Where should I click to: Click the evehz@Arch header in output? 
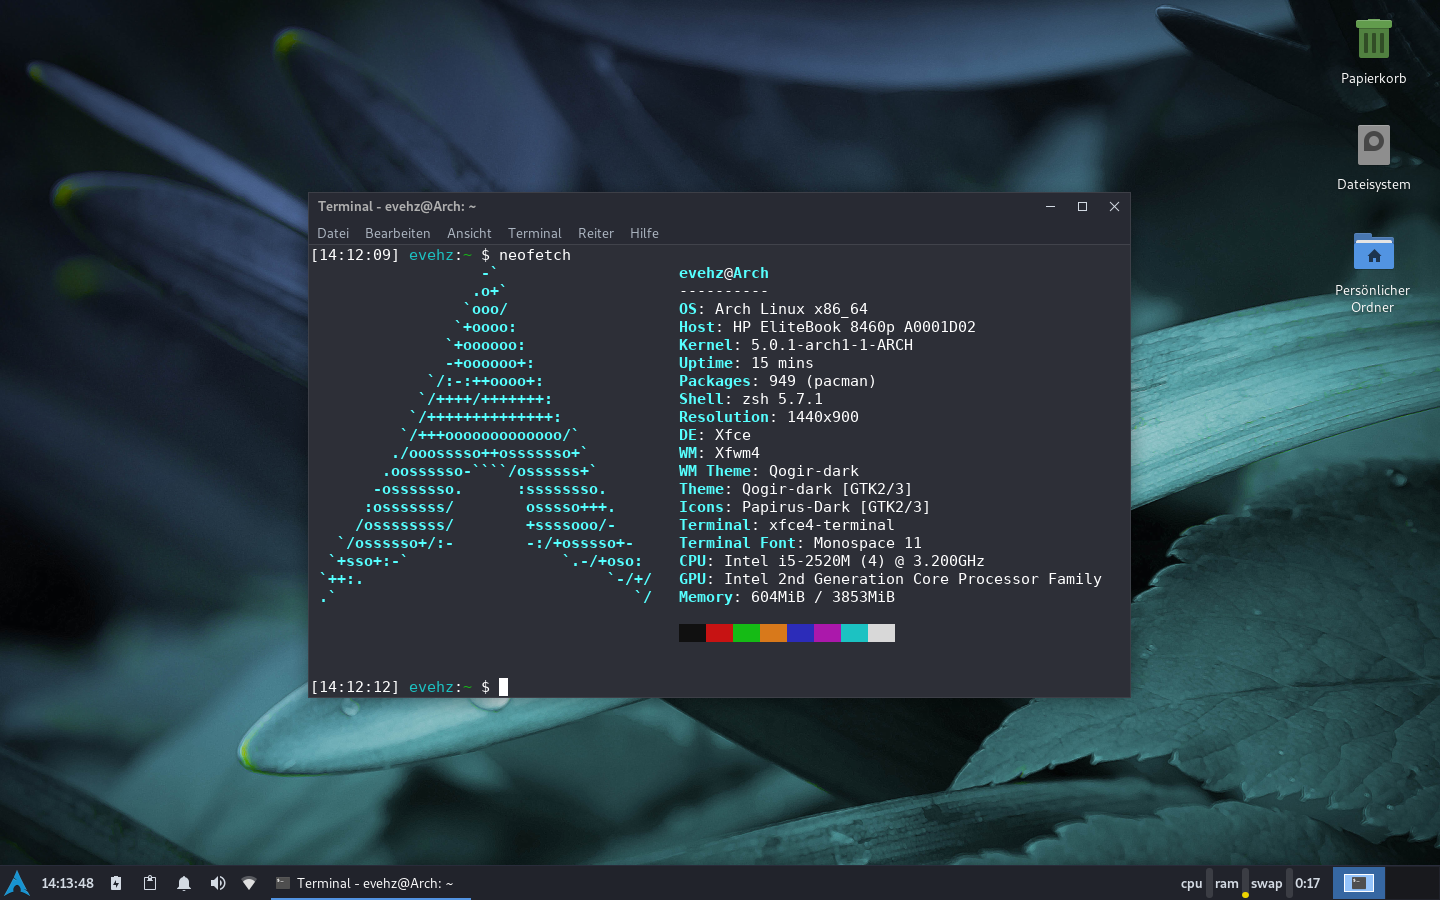click(724, 273)
